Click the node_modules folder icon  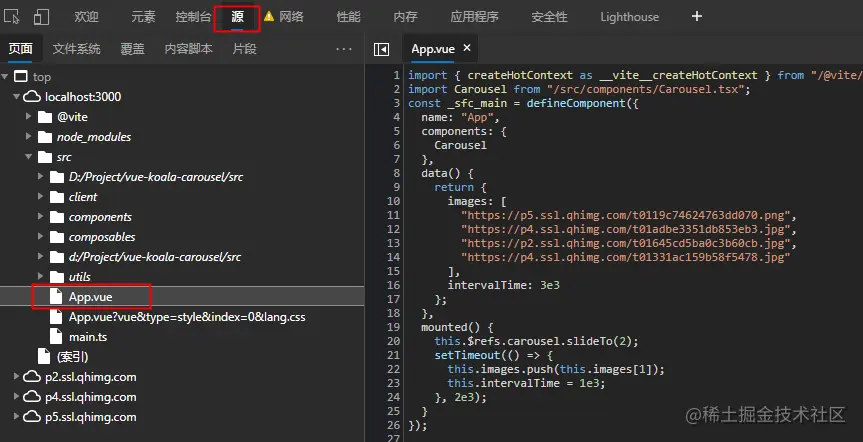click(45, 137)
